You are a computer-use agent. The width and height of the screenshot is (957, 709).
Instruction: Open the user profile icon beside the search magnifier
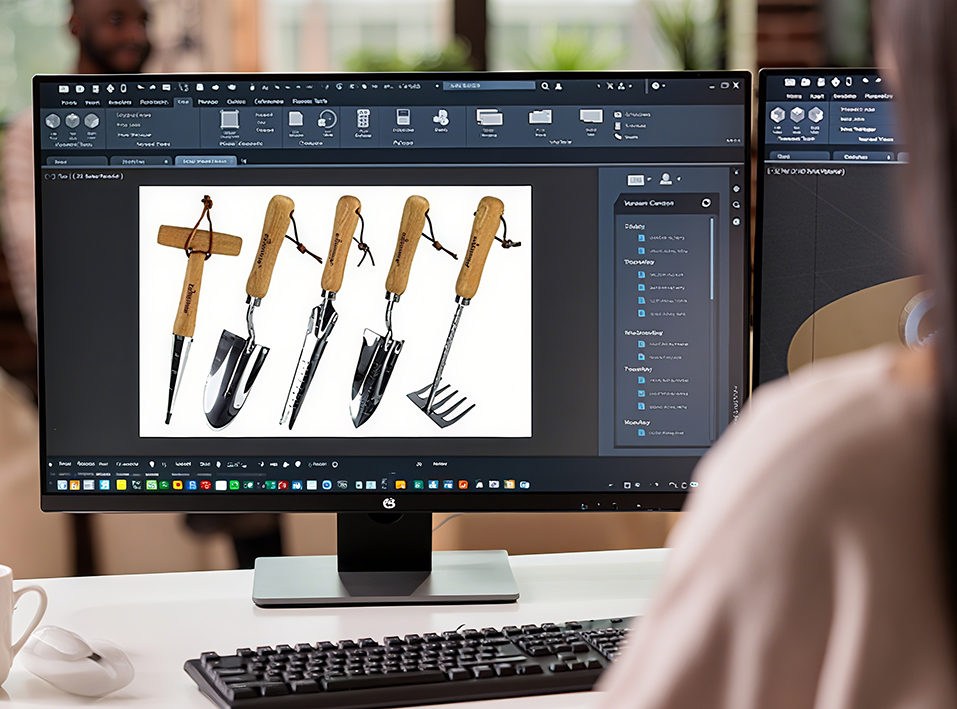[558, 86]
